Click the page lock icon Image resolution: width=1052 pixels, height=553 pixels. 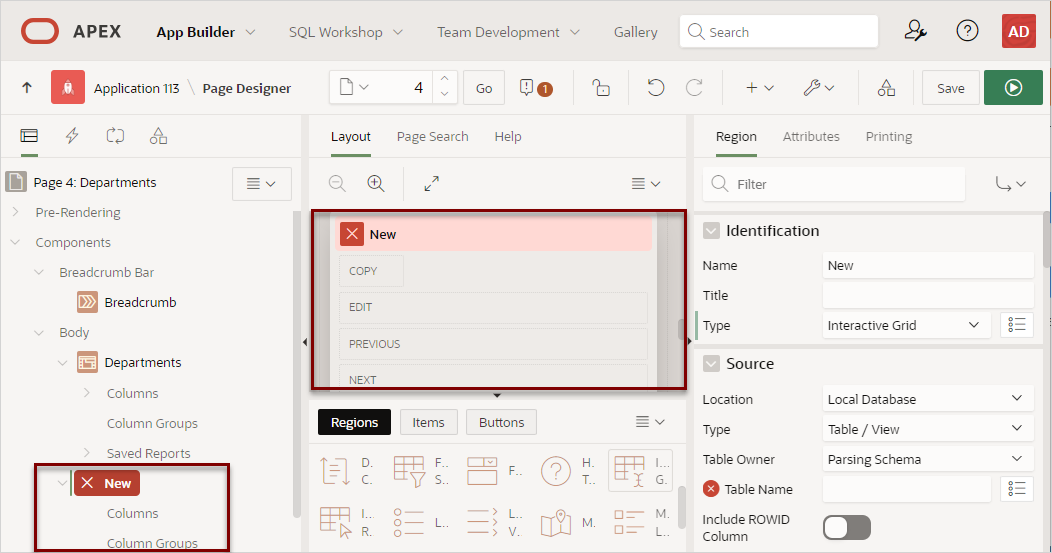tap(600, 88)
